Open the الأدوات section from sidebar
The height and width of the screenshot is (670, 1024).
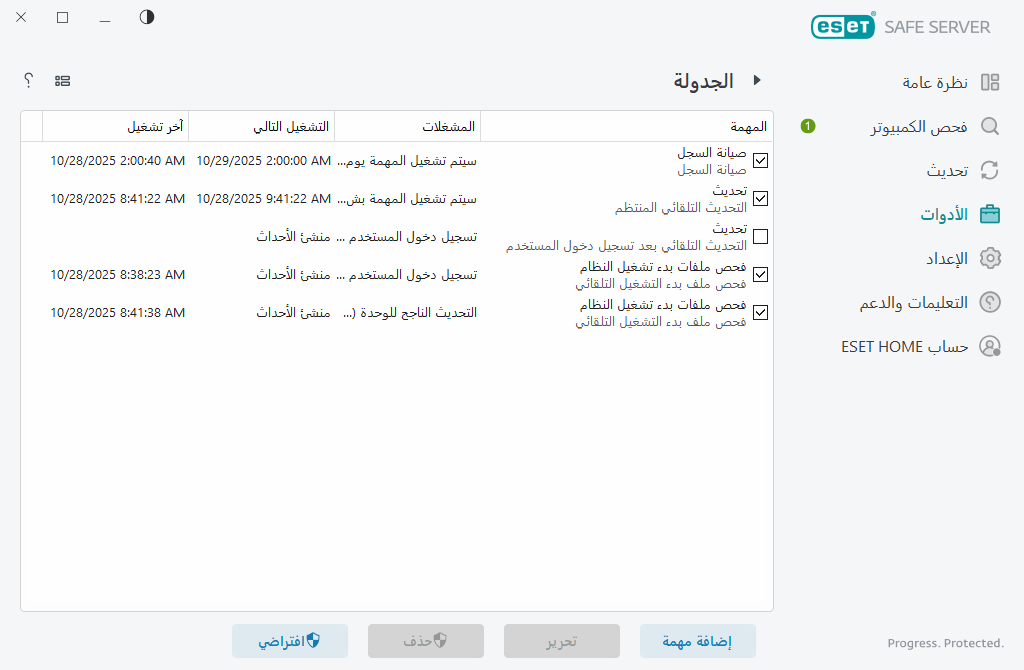[945, 213]
